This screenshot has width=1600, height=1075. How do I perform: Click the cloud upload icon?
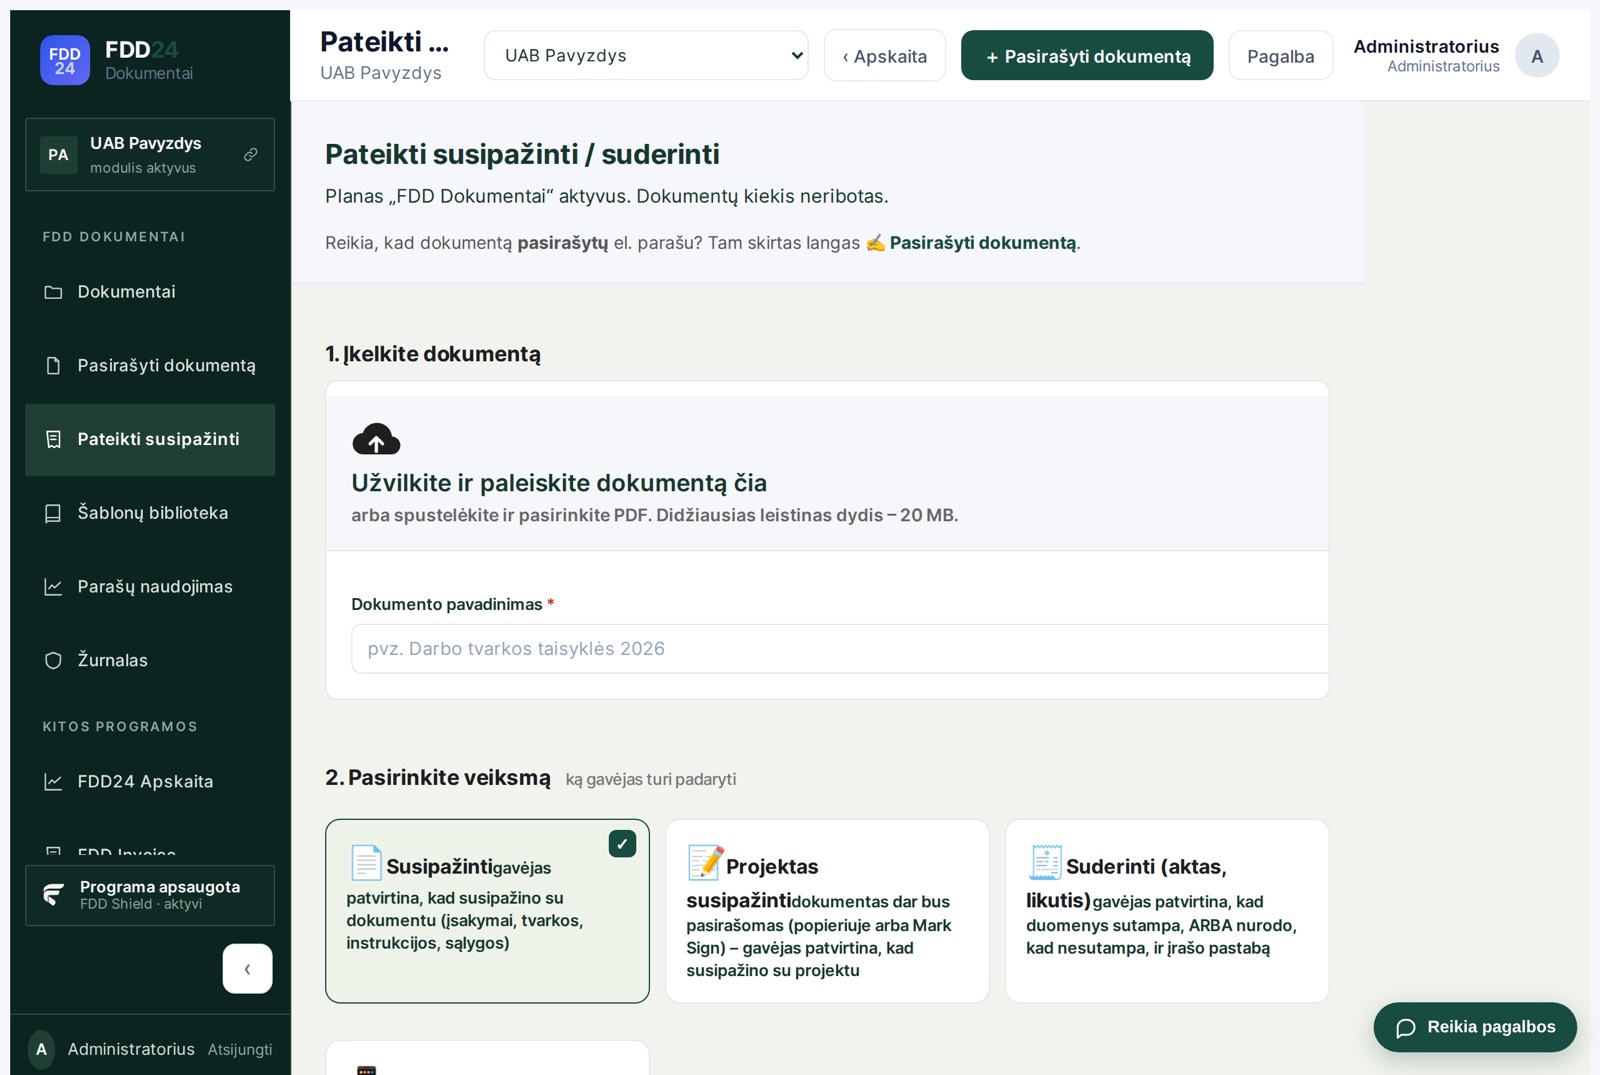tap(376, 439)
